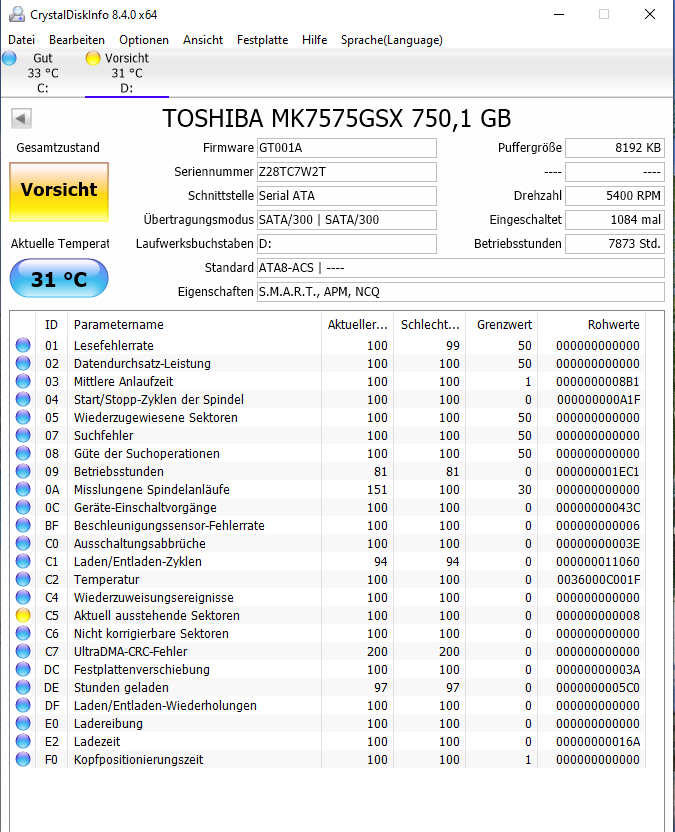The image size is (675, 832).
Task: Select the C: drive with Gut status
Action: (x=42, y=73)
